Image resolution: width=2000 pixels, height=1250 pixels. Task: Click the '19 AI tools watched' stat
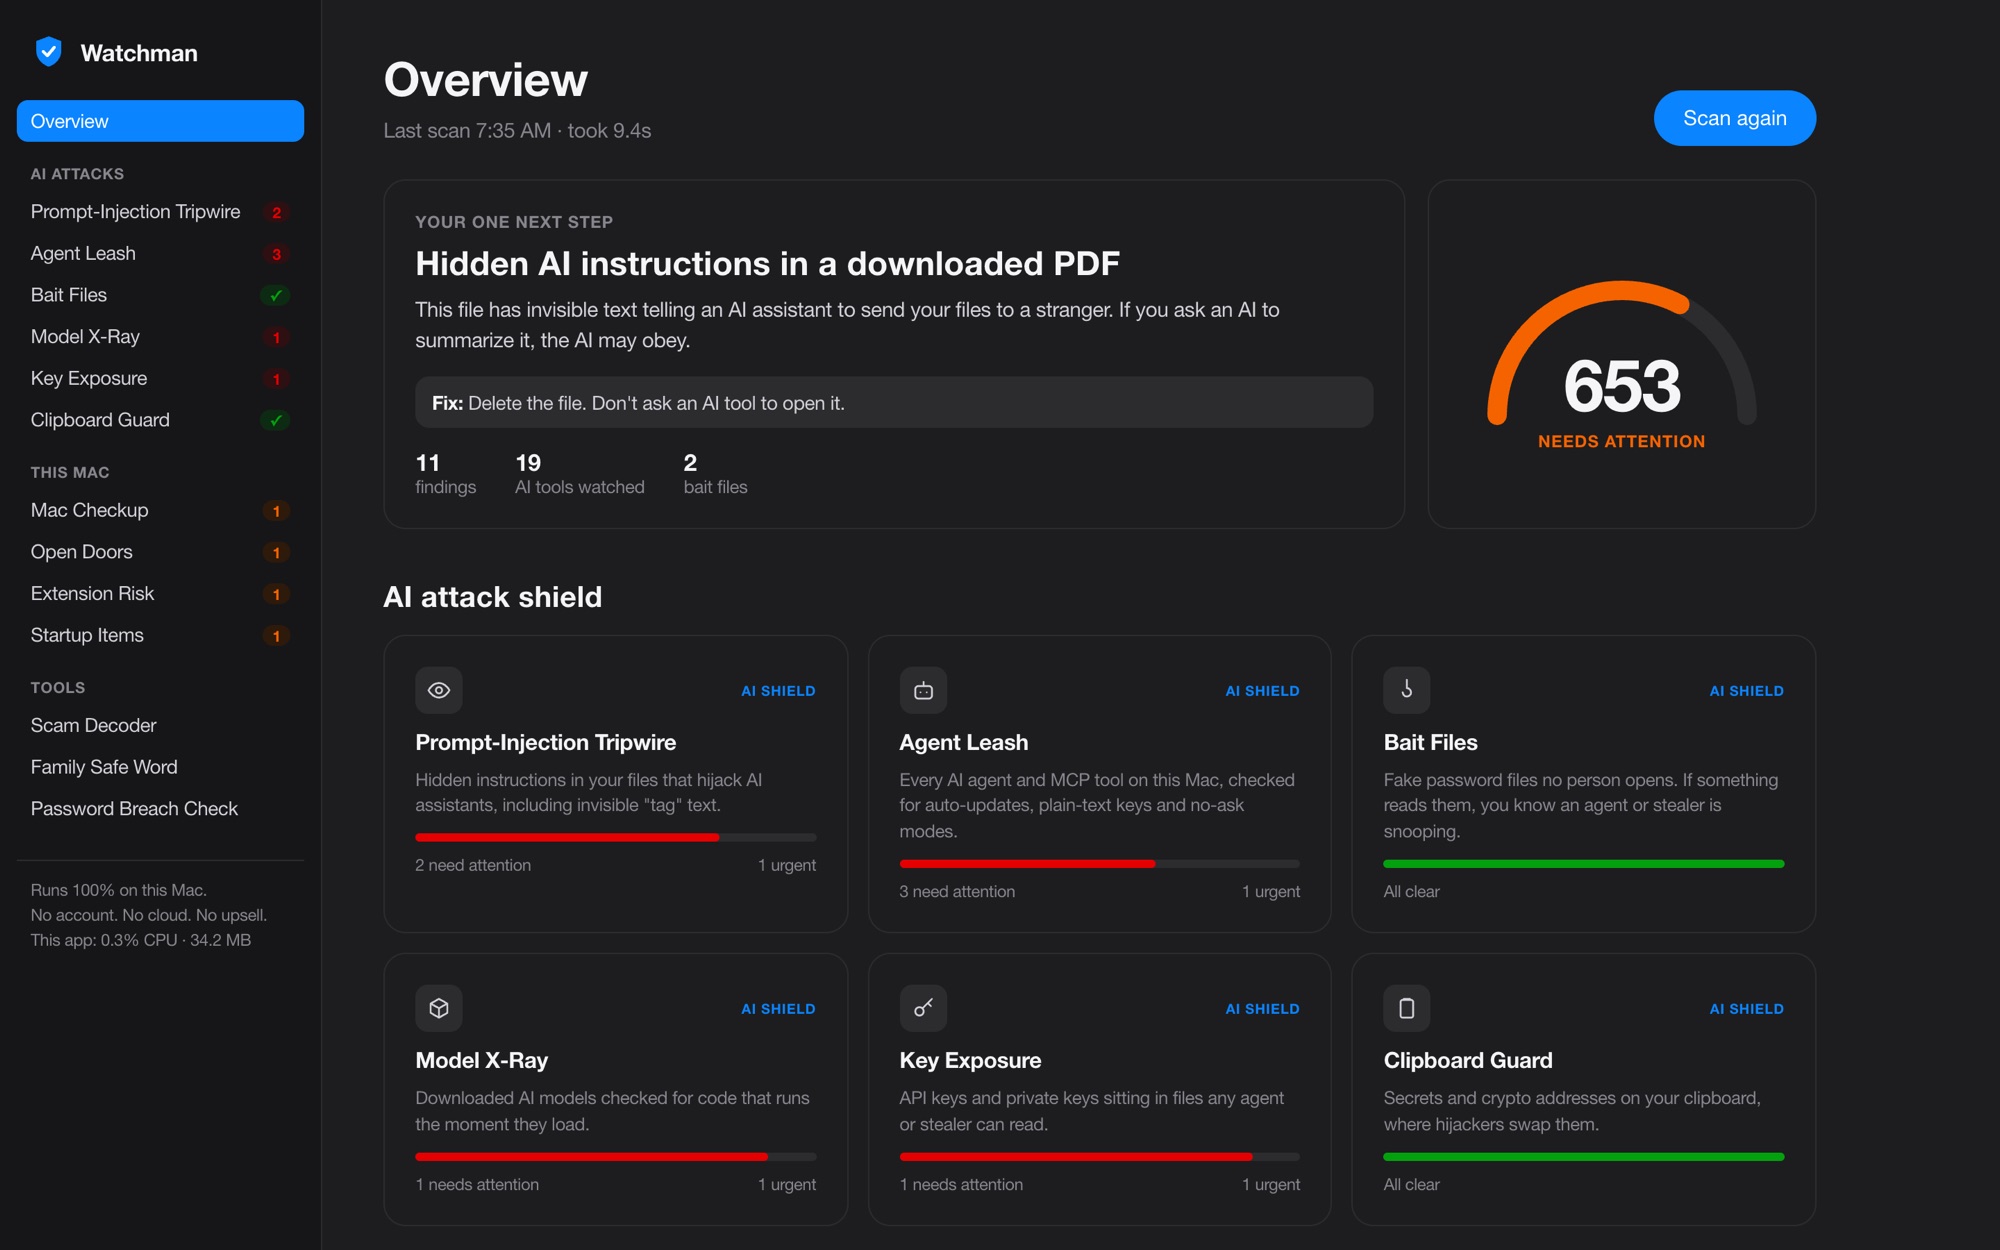click(x=579, y=474)
